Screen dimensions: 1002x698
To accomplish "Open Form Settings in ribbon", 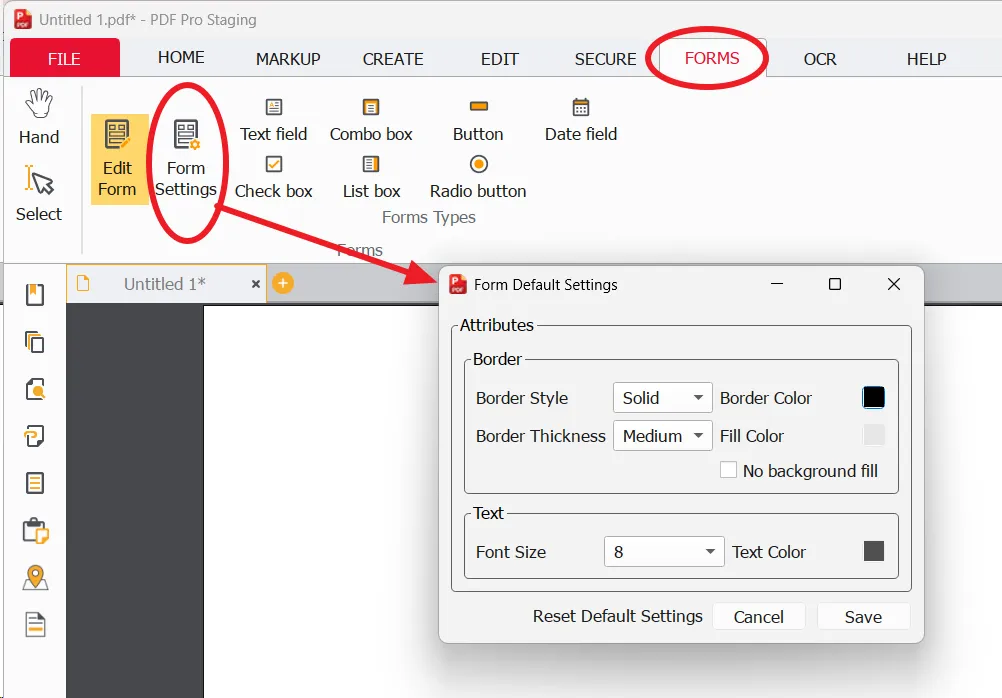I will click(x=186, y=160).
